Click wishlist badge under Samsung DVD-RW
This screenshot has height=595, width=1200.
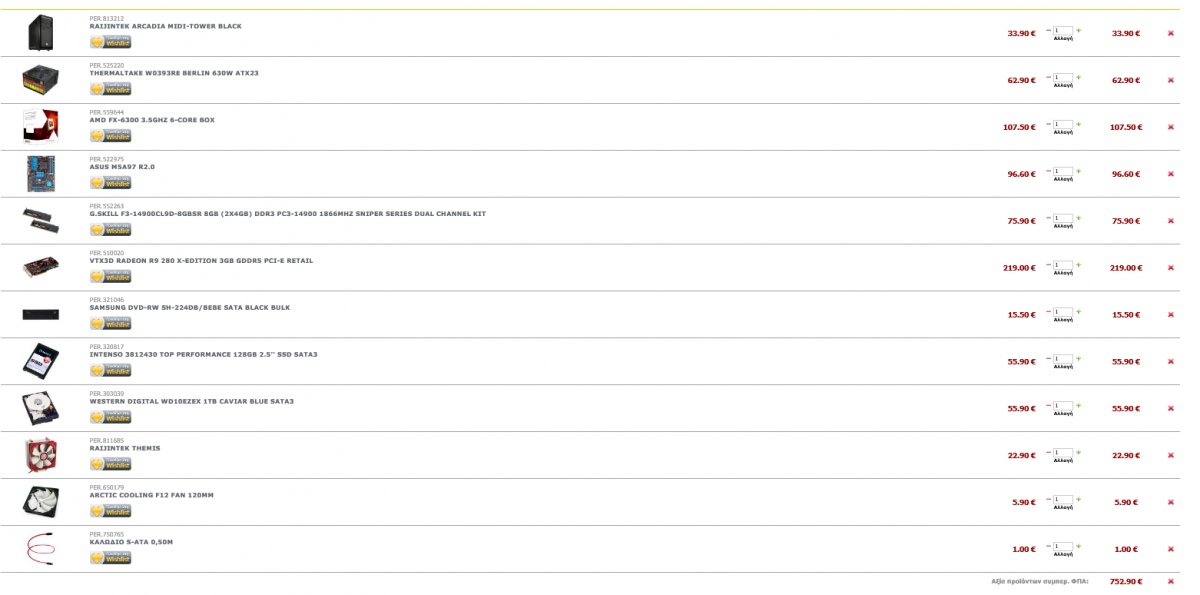click(x=110, y=324)
